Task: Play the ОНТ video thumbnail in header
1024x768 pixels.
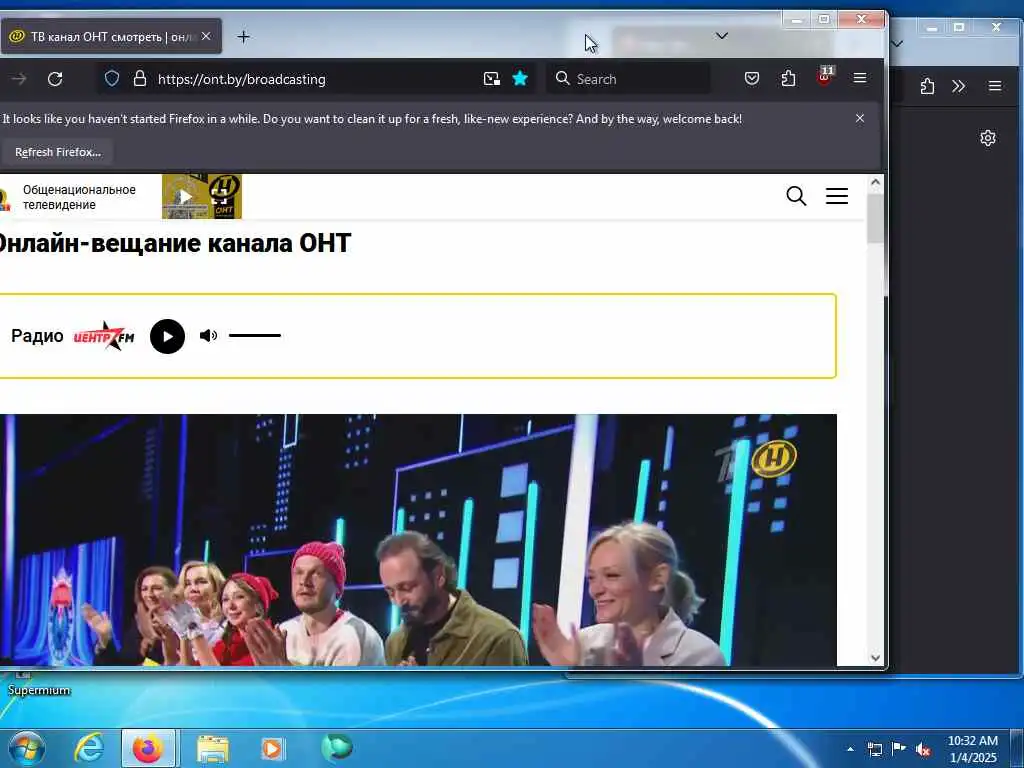Action: pyautogui.click(x=202, y=196)
